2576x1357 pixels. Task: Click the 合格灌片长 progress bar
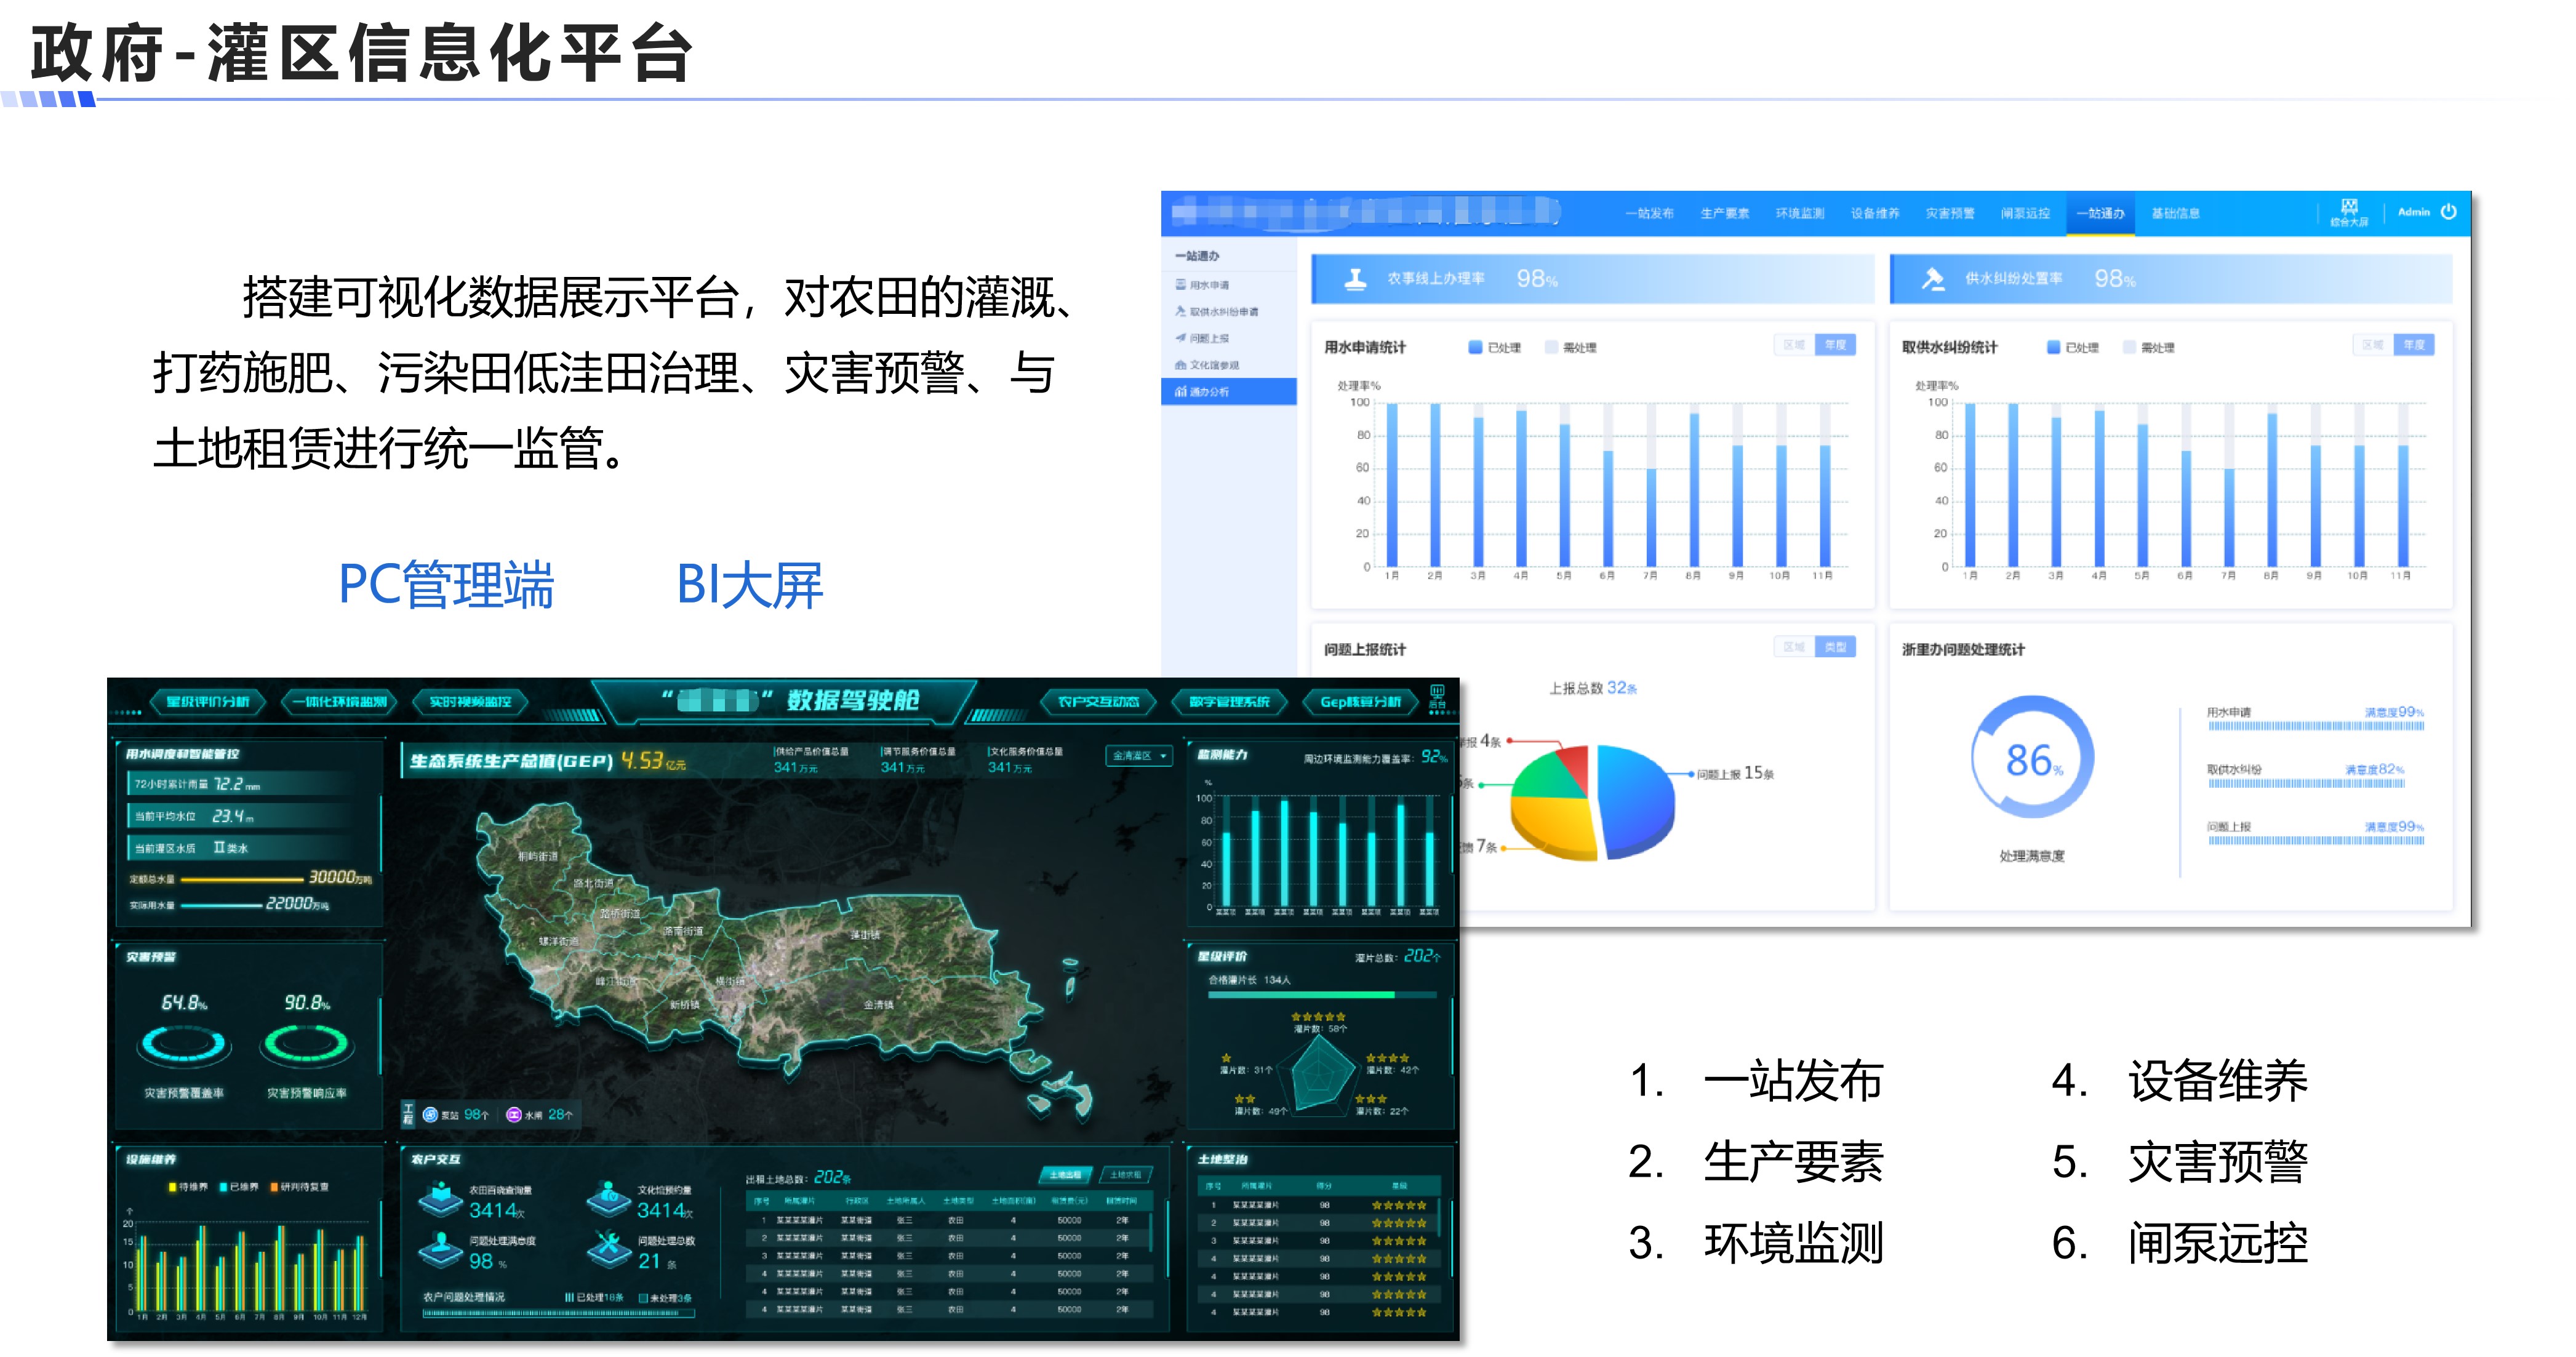[x=1322, y=995]
